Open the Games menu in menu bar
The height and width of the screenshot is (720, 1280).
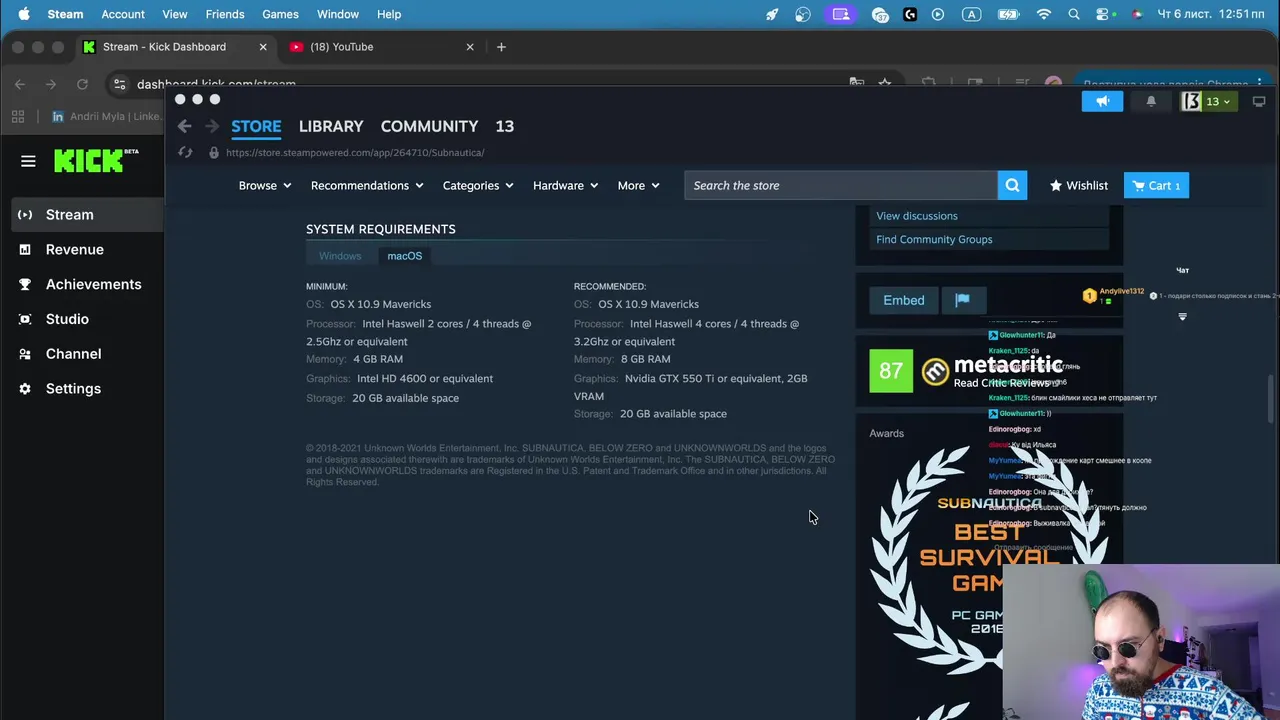[x=280, y=14]
